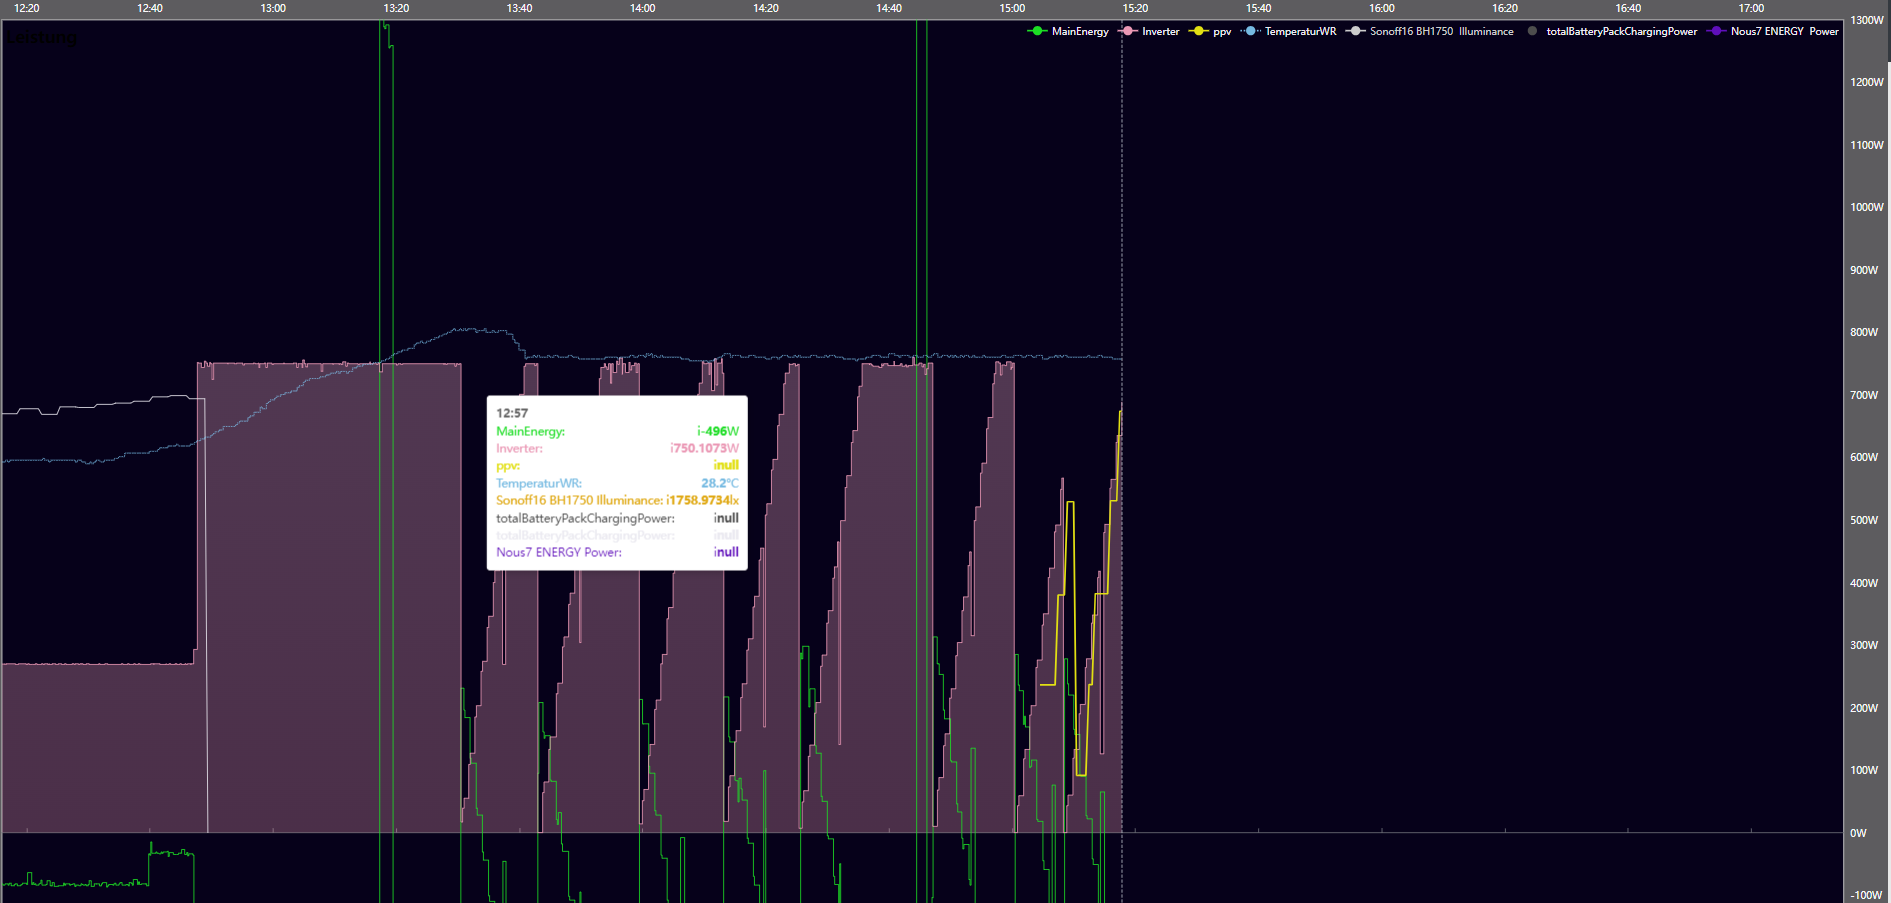Click the 300W power axis label

(1864, 645)
